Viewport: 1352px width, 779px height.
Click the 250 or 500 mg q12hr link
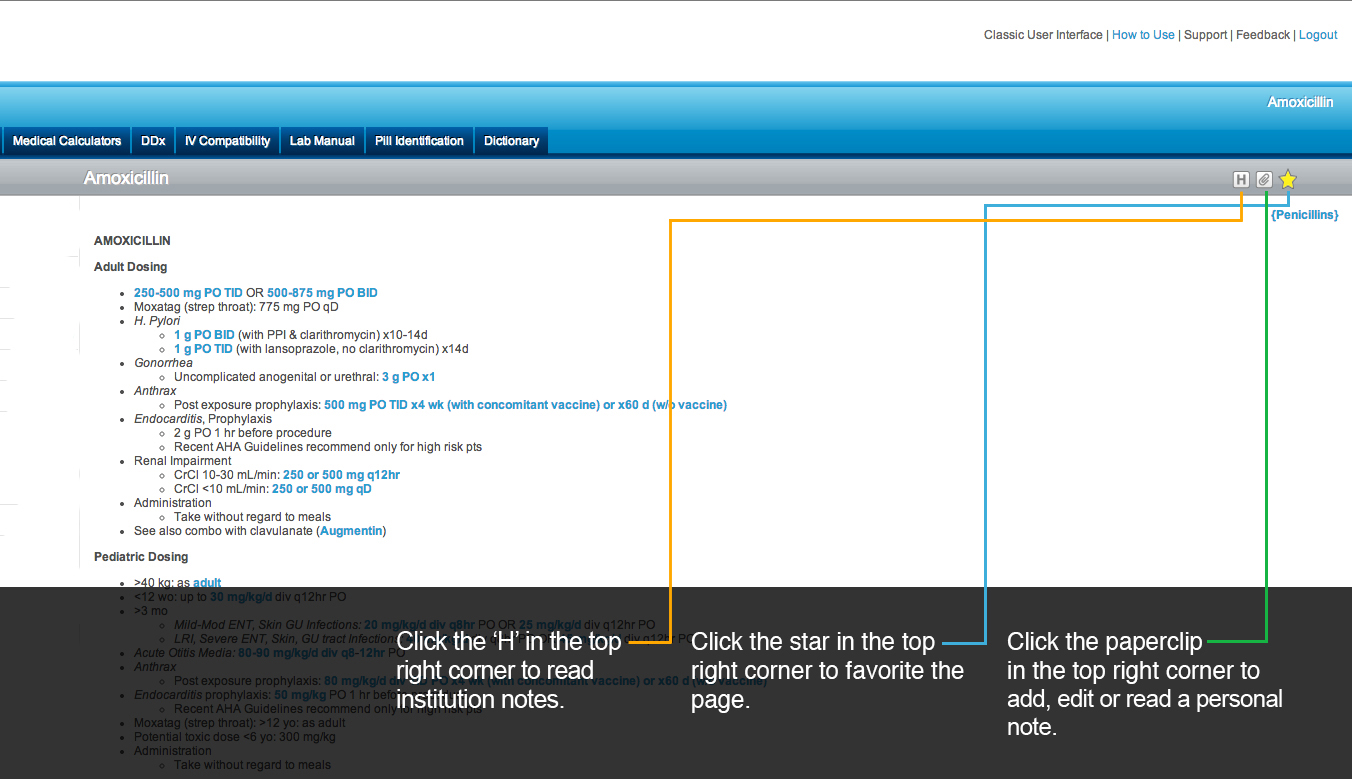tap(341, 475)
